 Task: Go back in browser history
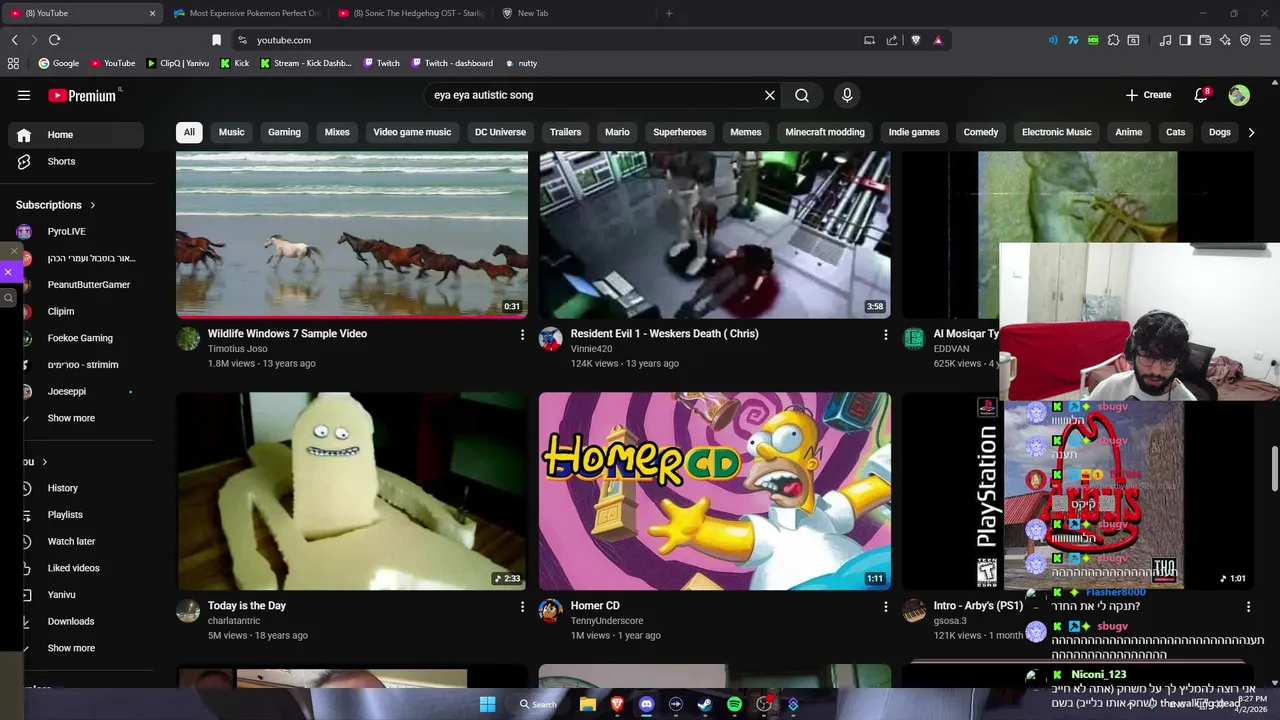[x=14, y=40]
